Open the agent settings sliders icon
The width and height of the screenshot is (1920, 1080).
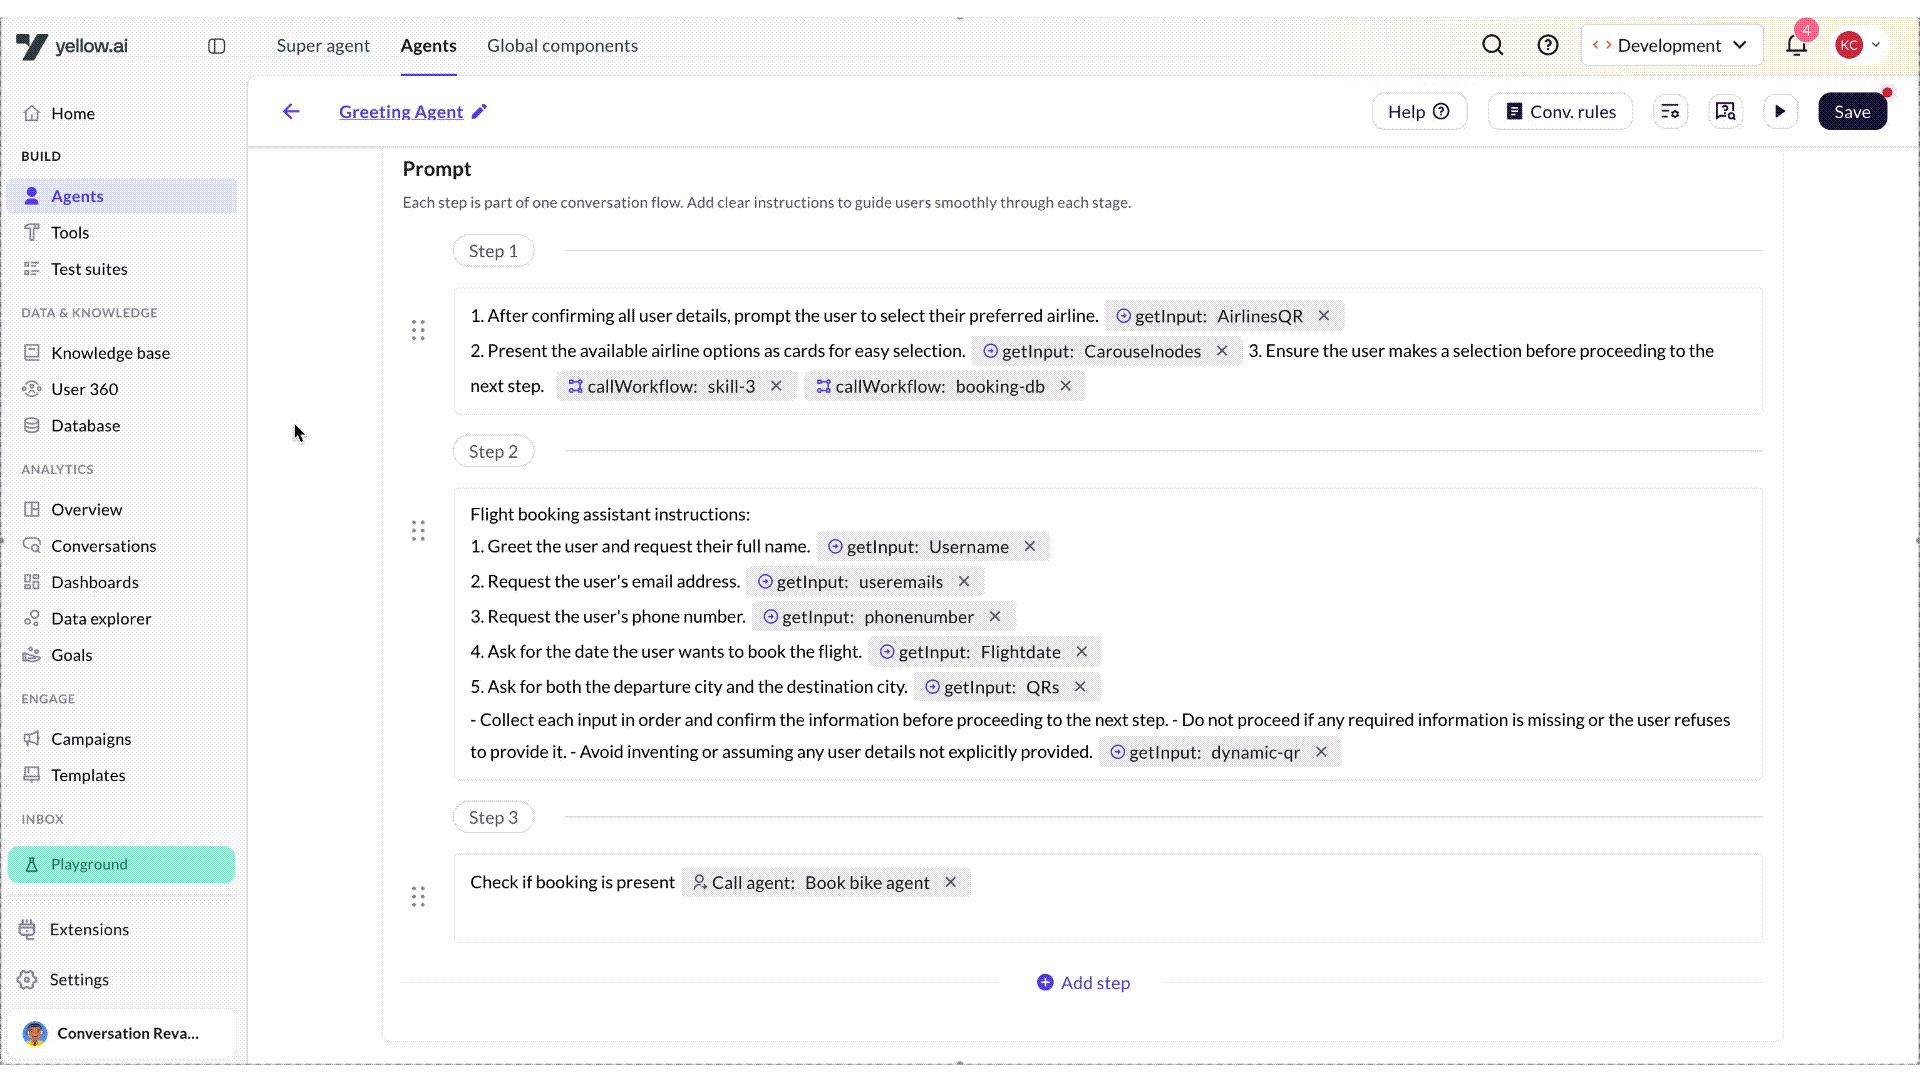coord(1670,112)
